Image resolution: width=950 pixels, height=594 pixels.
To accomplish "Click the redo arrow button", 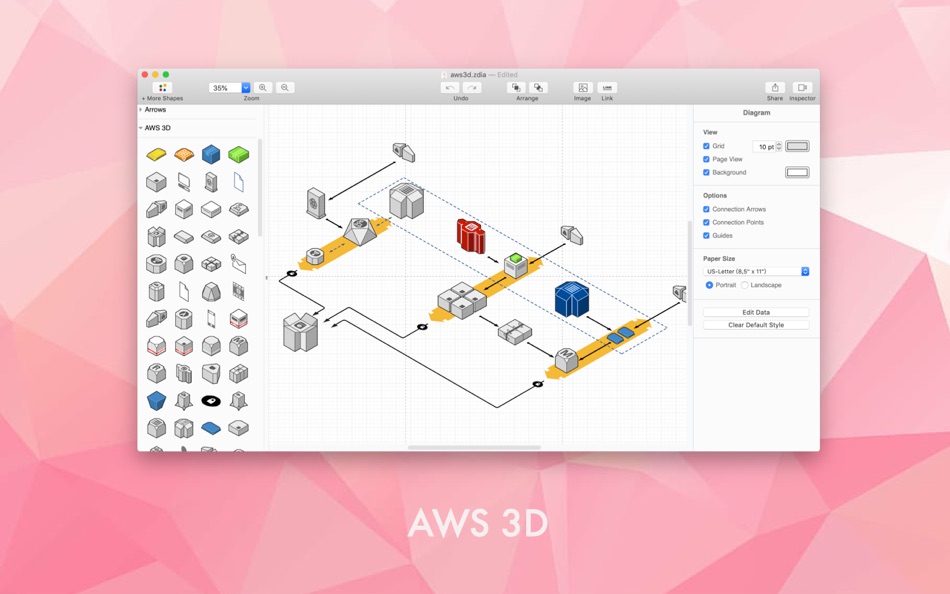I will 472,88.
